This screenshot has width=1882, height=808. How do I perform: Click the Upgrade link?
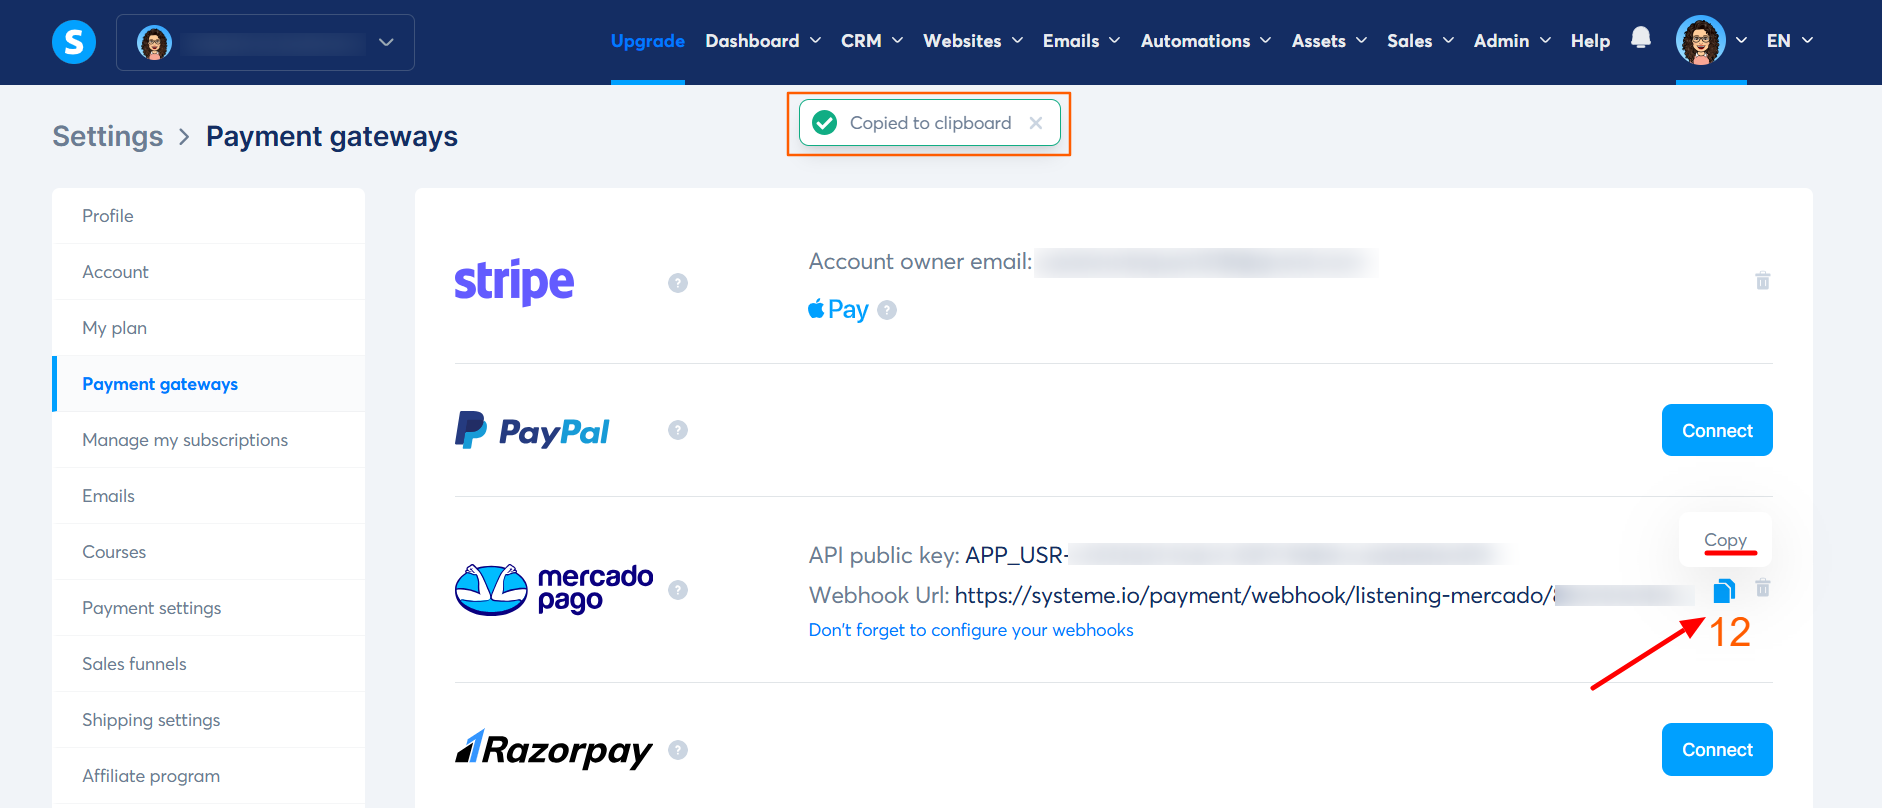[x=648, y=41]
